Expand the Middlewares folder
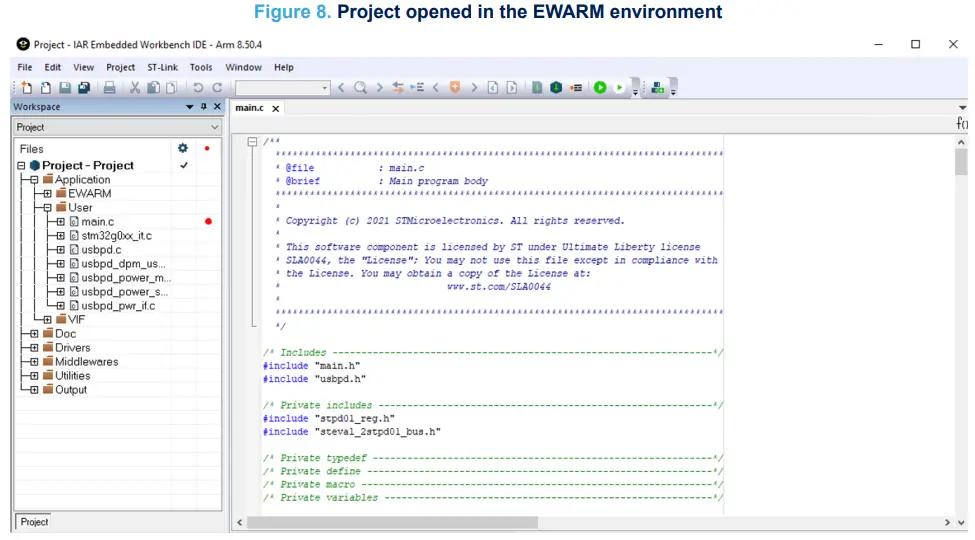 point(34,361)
